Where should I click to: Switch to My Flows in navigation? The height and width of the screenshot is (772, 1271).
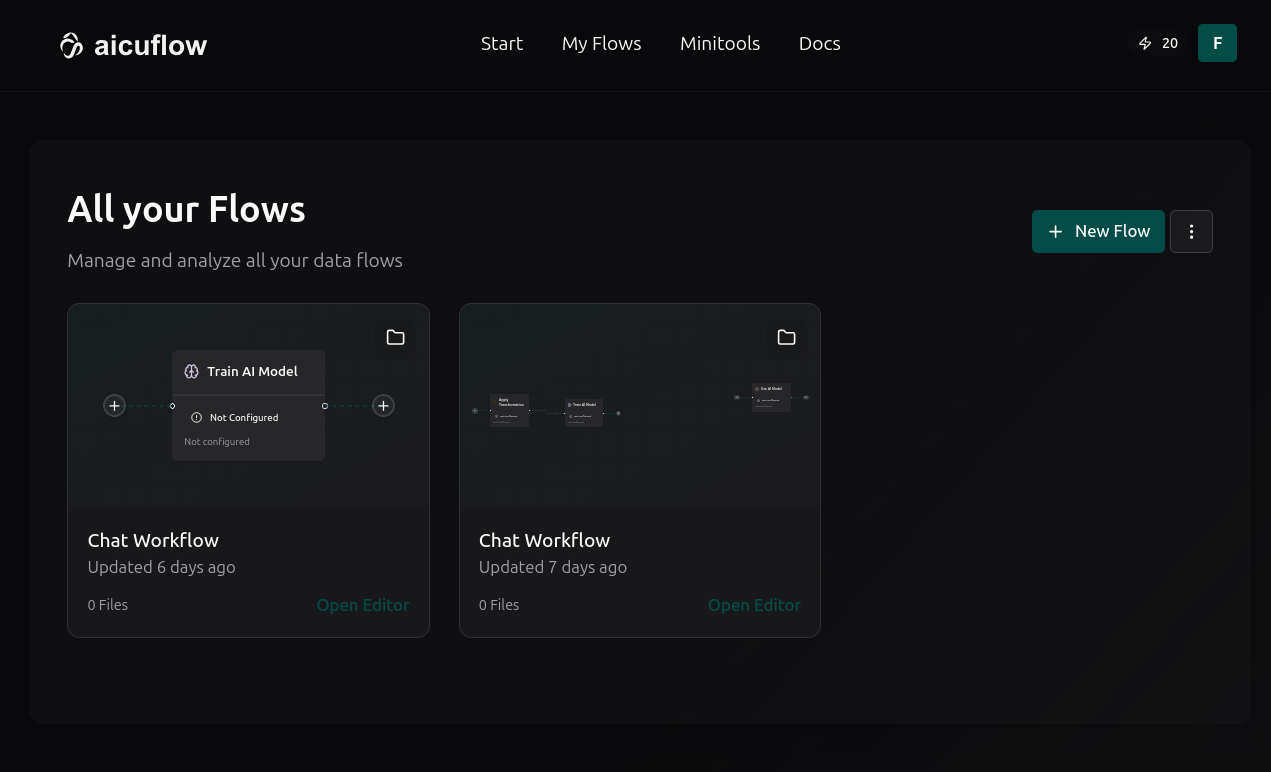(601, 44)
